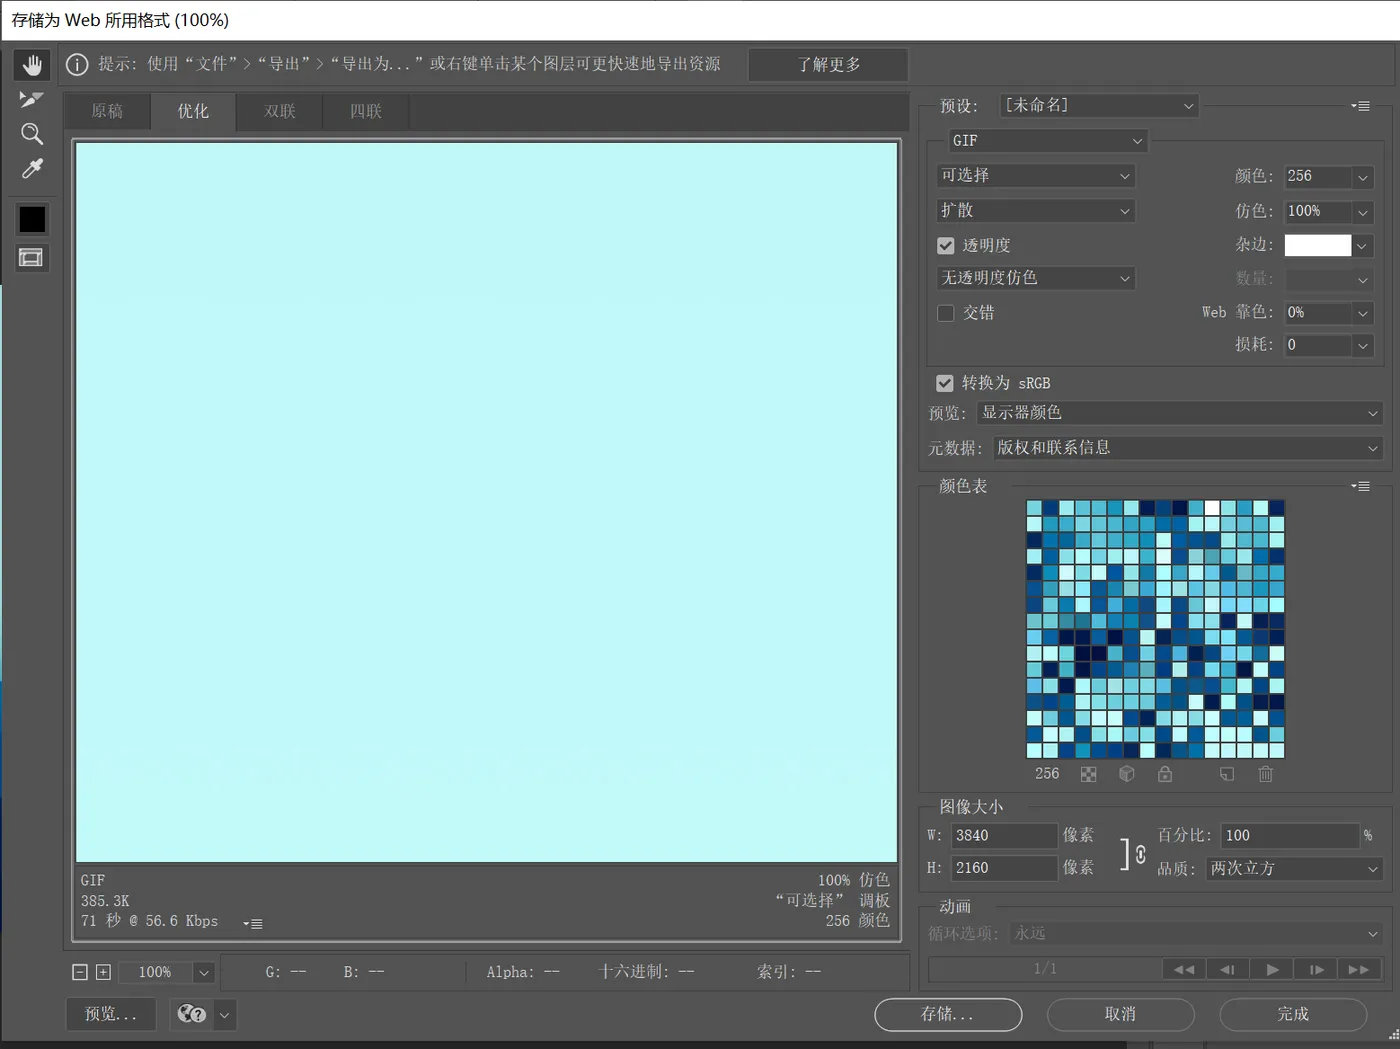The width and height of the screenshot is (1400, 1049).
Task: Click the 预览... button
Action: (x=110, y=1014)
